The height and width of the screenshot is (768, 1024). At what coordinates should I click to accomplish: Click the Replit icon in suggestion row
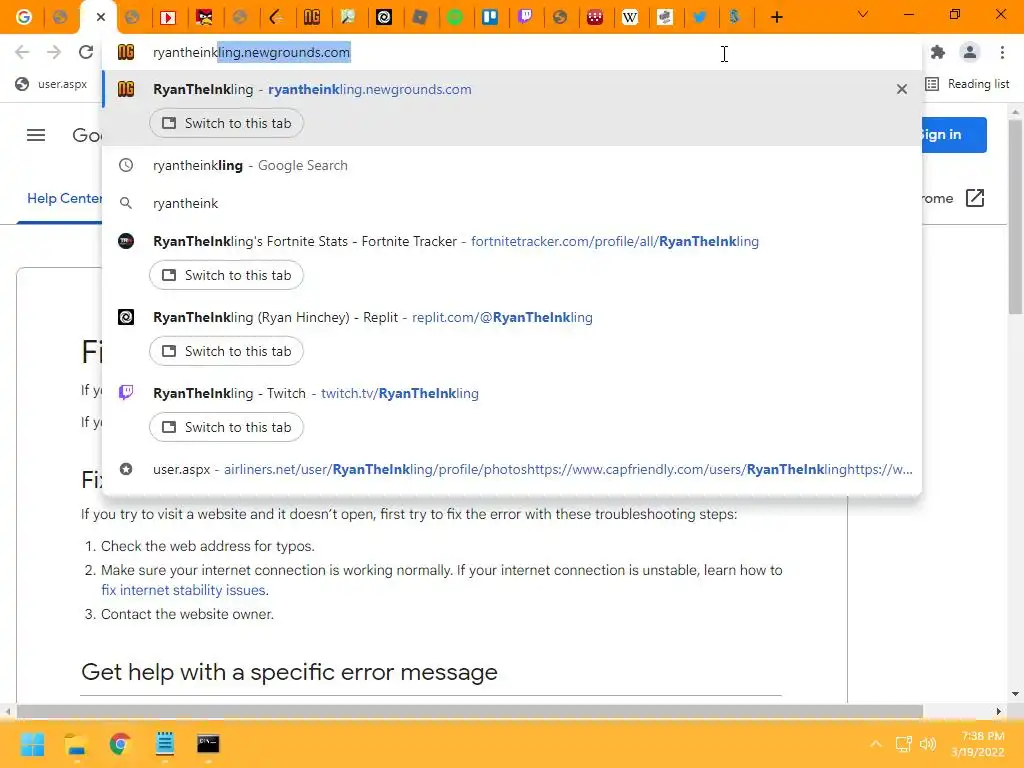[x=126, y=317]
